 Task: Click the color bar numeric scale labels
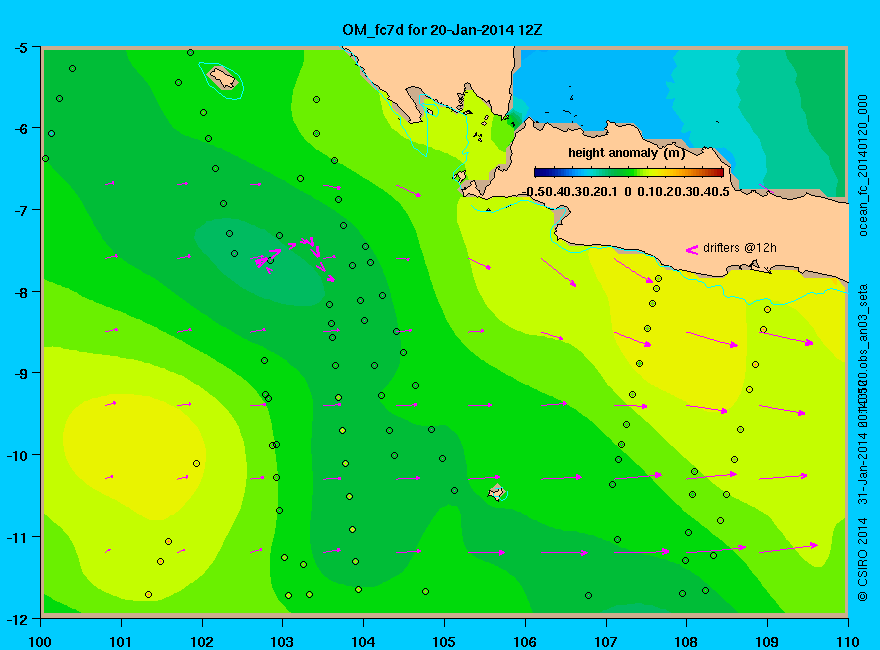coord(626,192)
